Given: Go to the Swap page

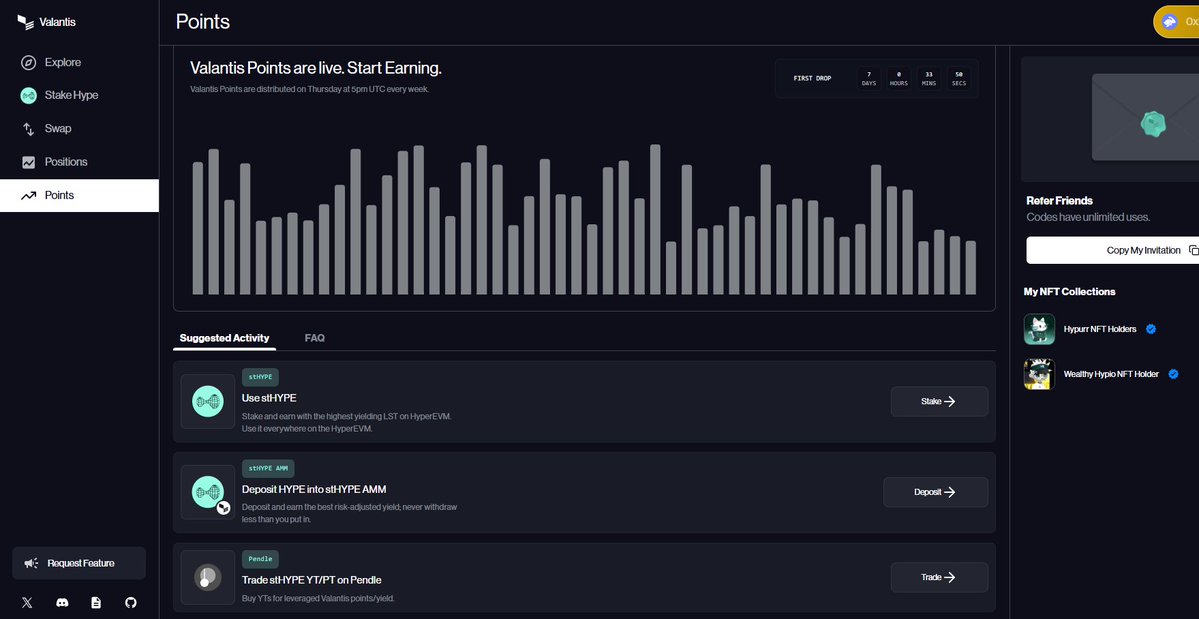Looking at the screenshot, I should tap(80, 128).
